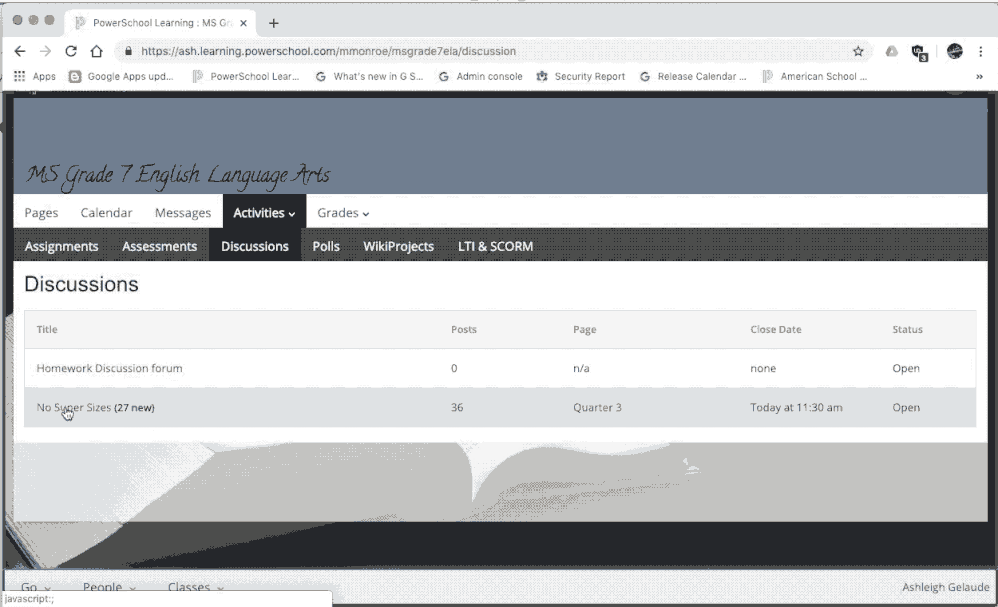Show more bookmarks with overflow chevron
Screen dimensions: 998x607
[x=979, y=76]
